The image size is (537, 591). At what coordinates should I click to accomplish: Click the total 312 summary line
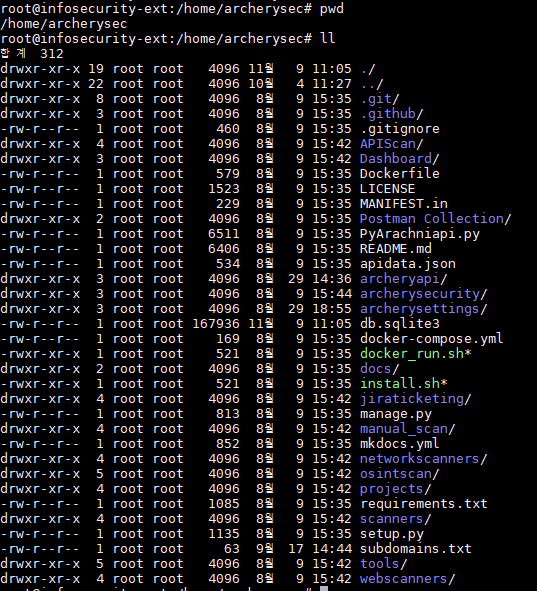pyautogui.click(x=32, y=54)
